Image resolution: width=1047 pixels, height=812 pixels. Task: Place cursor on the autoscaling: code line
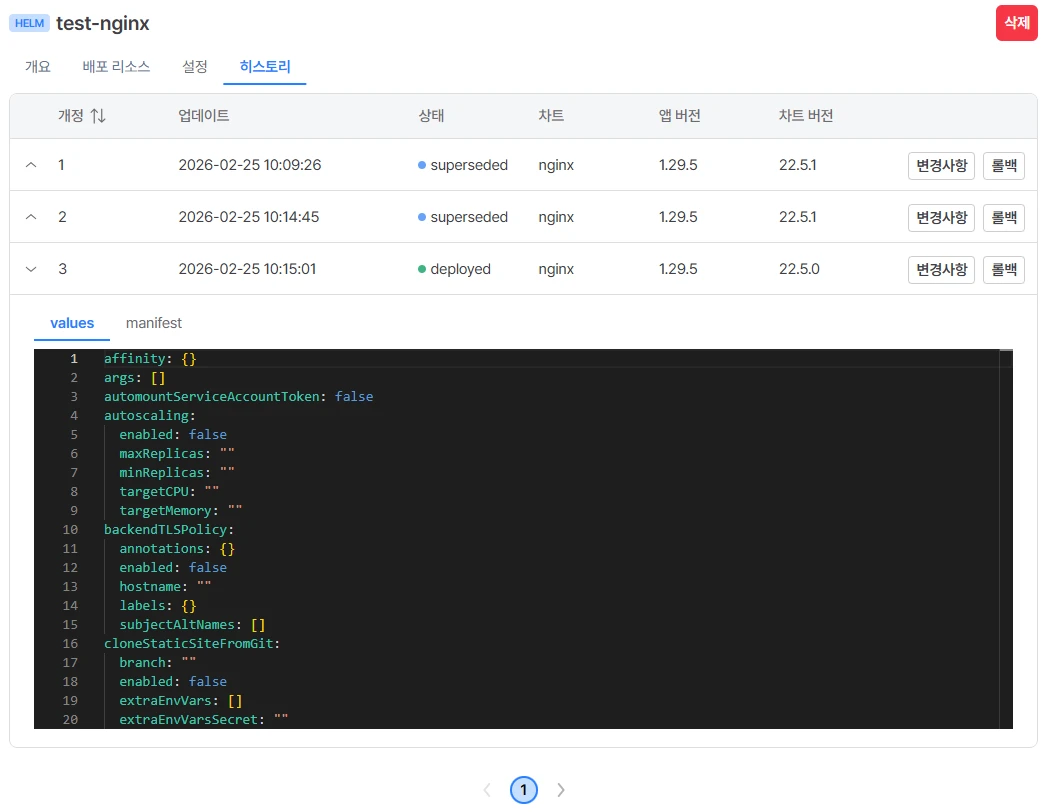click(150, 415)
